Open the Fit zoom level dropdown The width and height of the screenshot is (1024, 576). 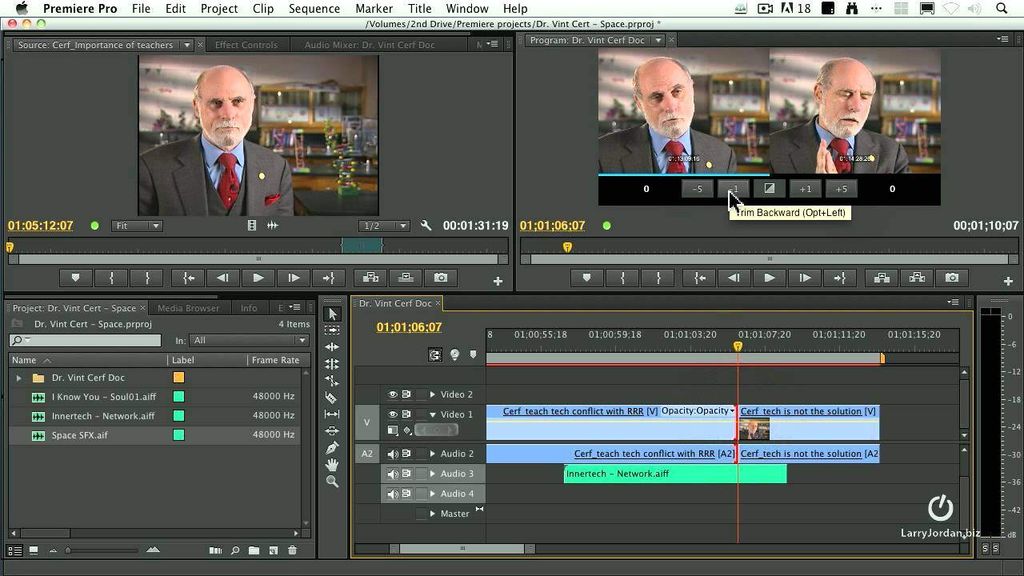click(x=137, y=225)
